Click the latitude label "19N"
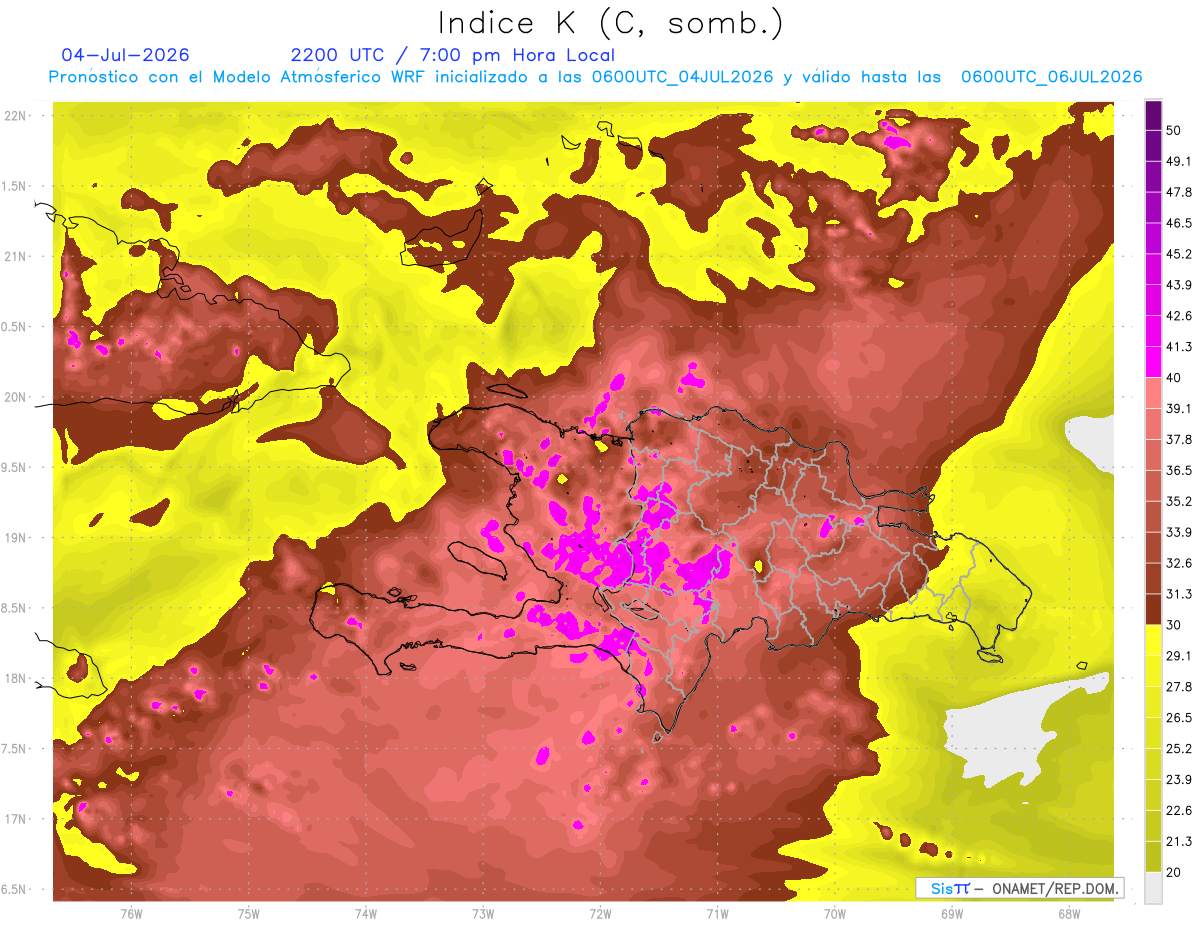This screenshot has height=927, width=1200. point(15,538)
